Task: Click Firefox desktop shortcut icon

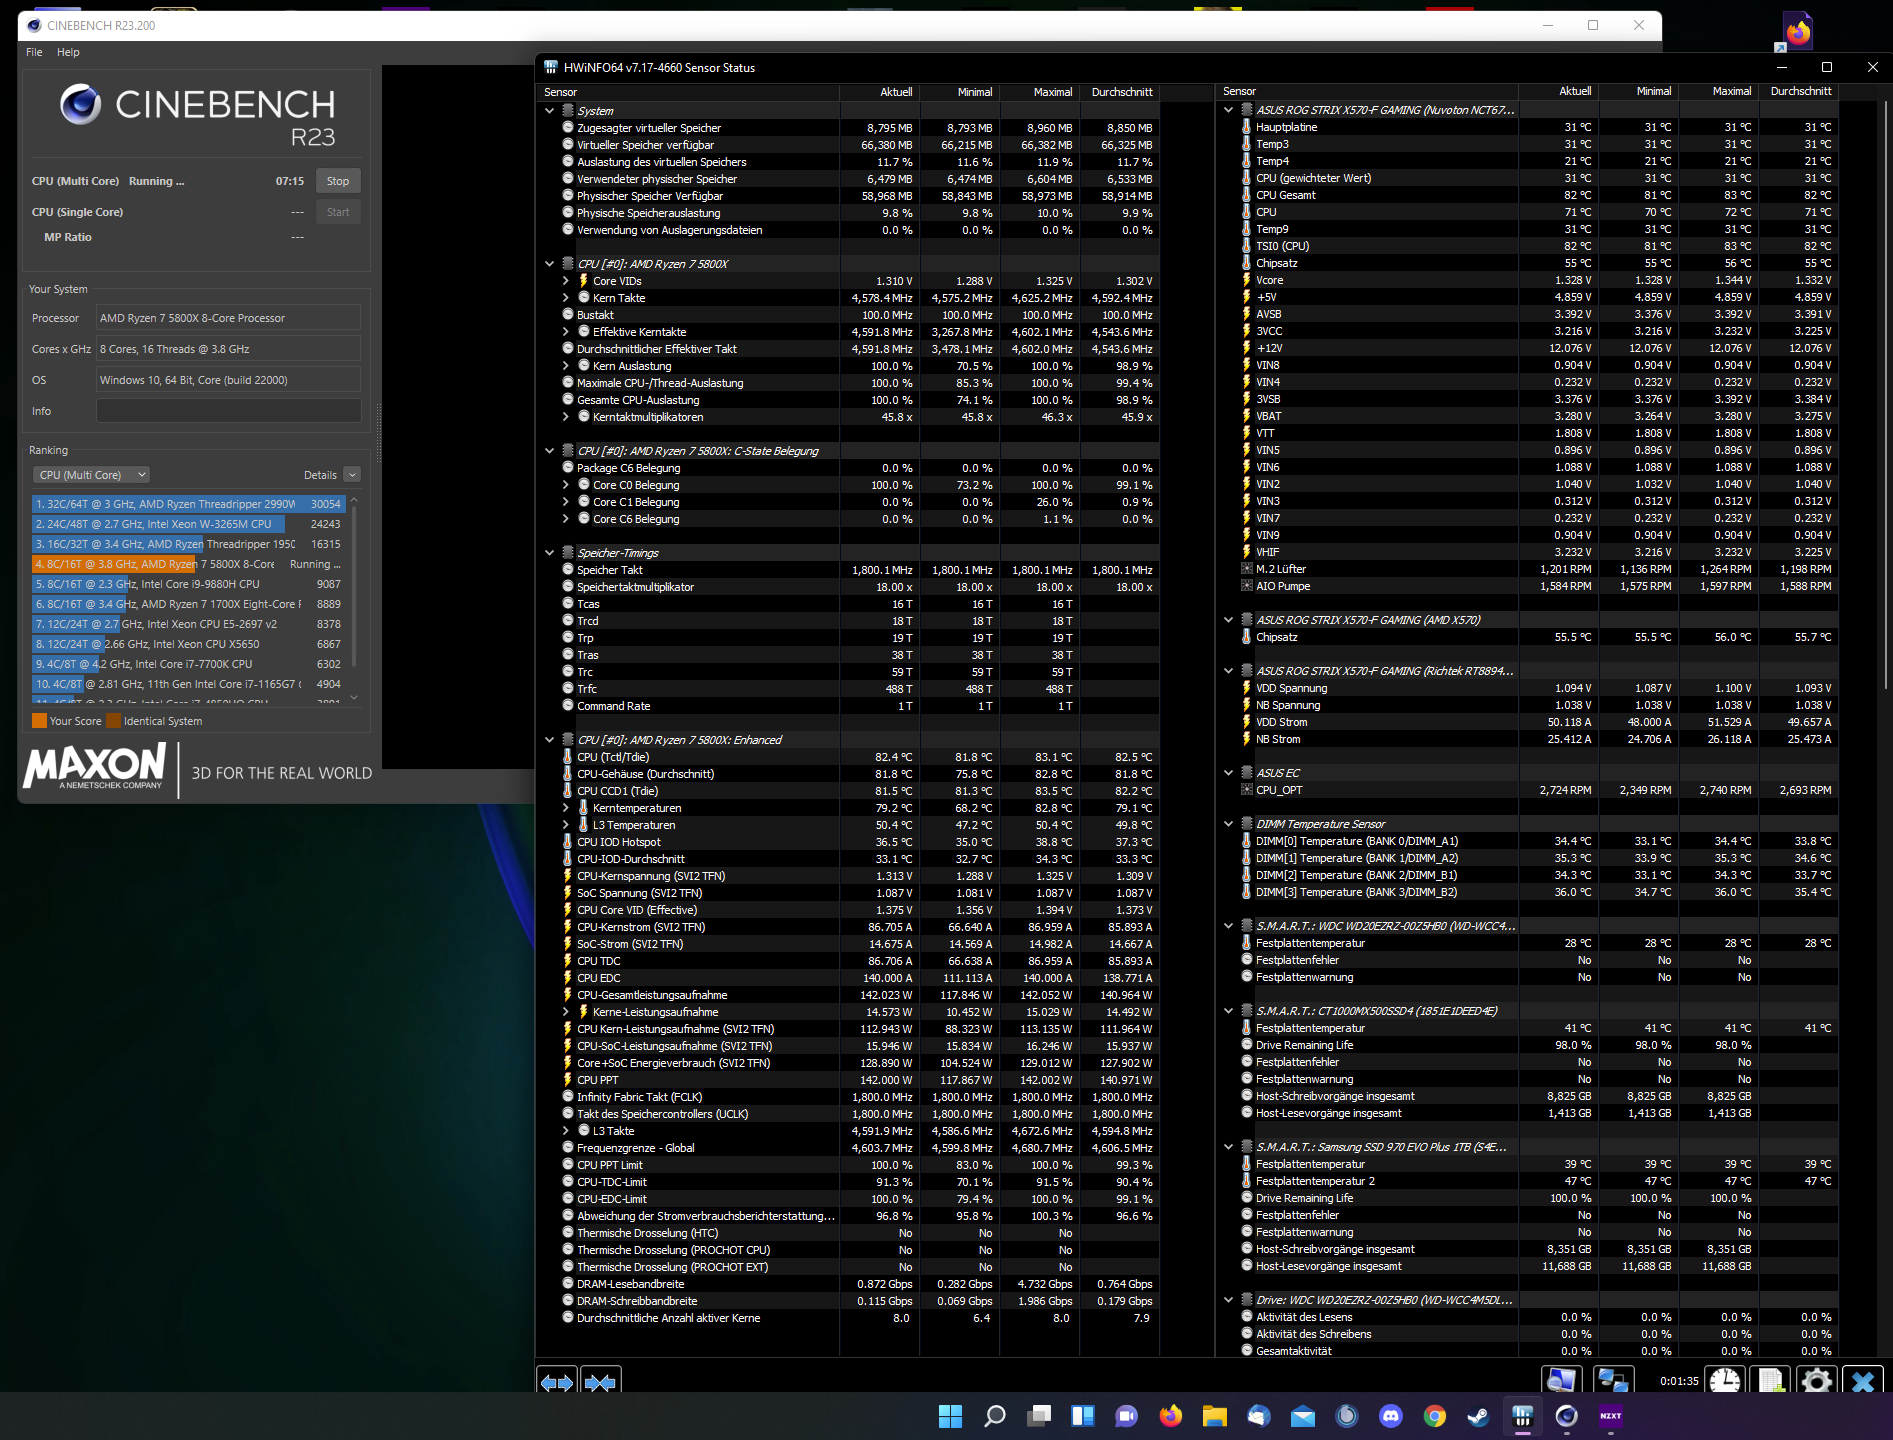Action: point(1798,32)
